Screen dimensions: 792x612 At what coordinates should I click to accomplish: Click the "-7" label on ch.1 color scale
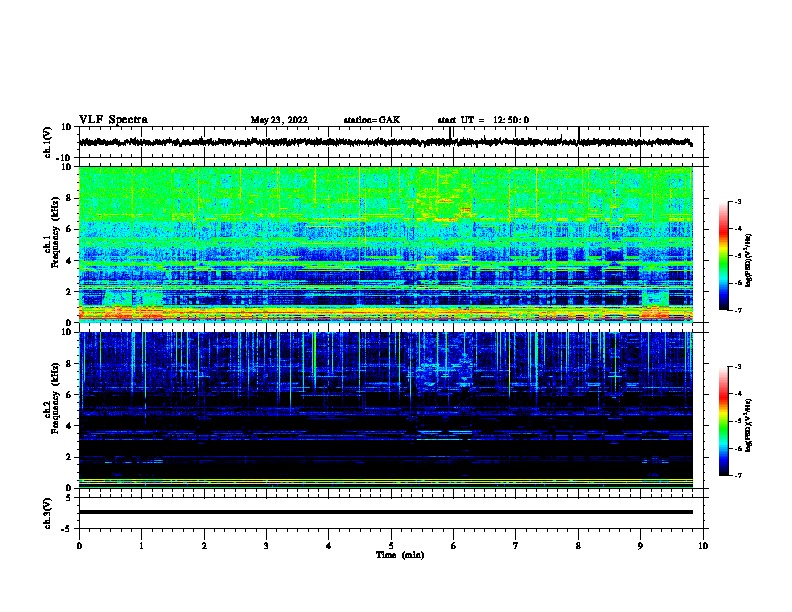pyautogui.click(x=737, y=310)
